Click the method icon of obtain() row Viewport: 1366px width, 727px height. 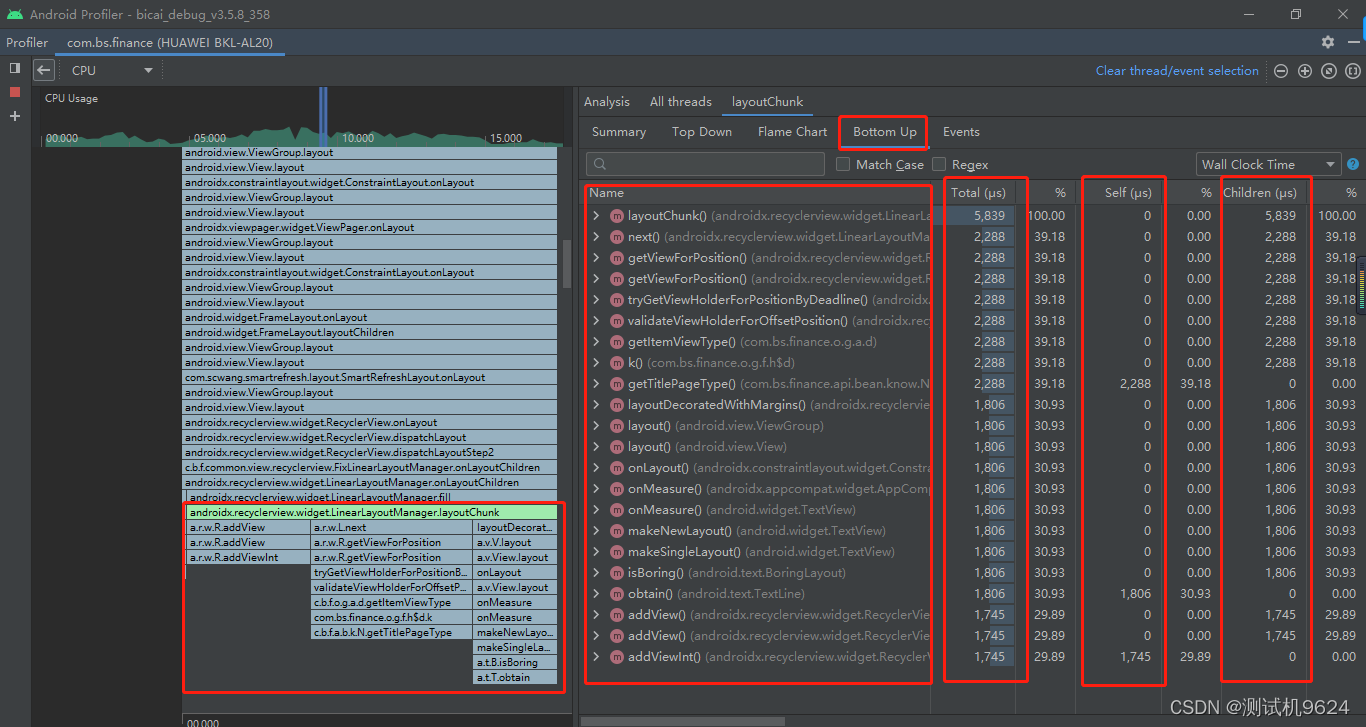617,594
